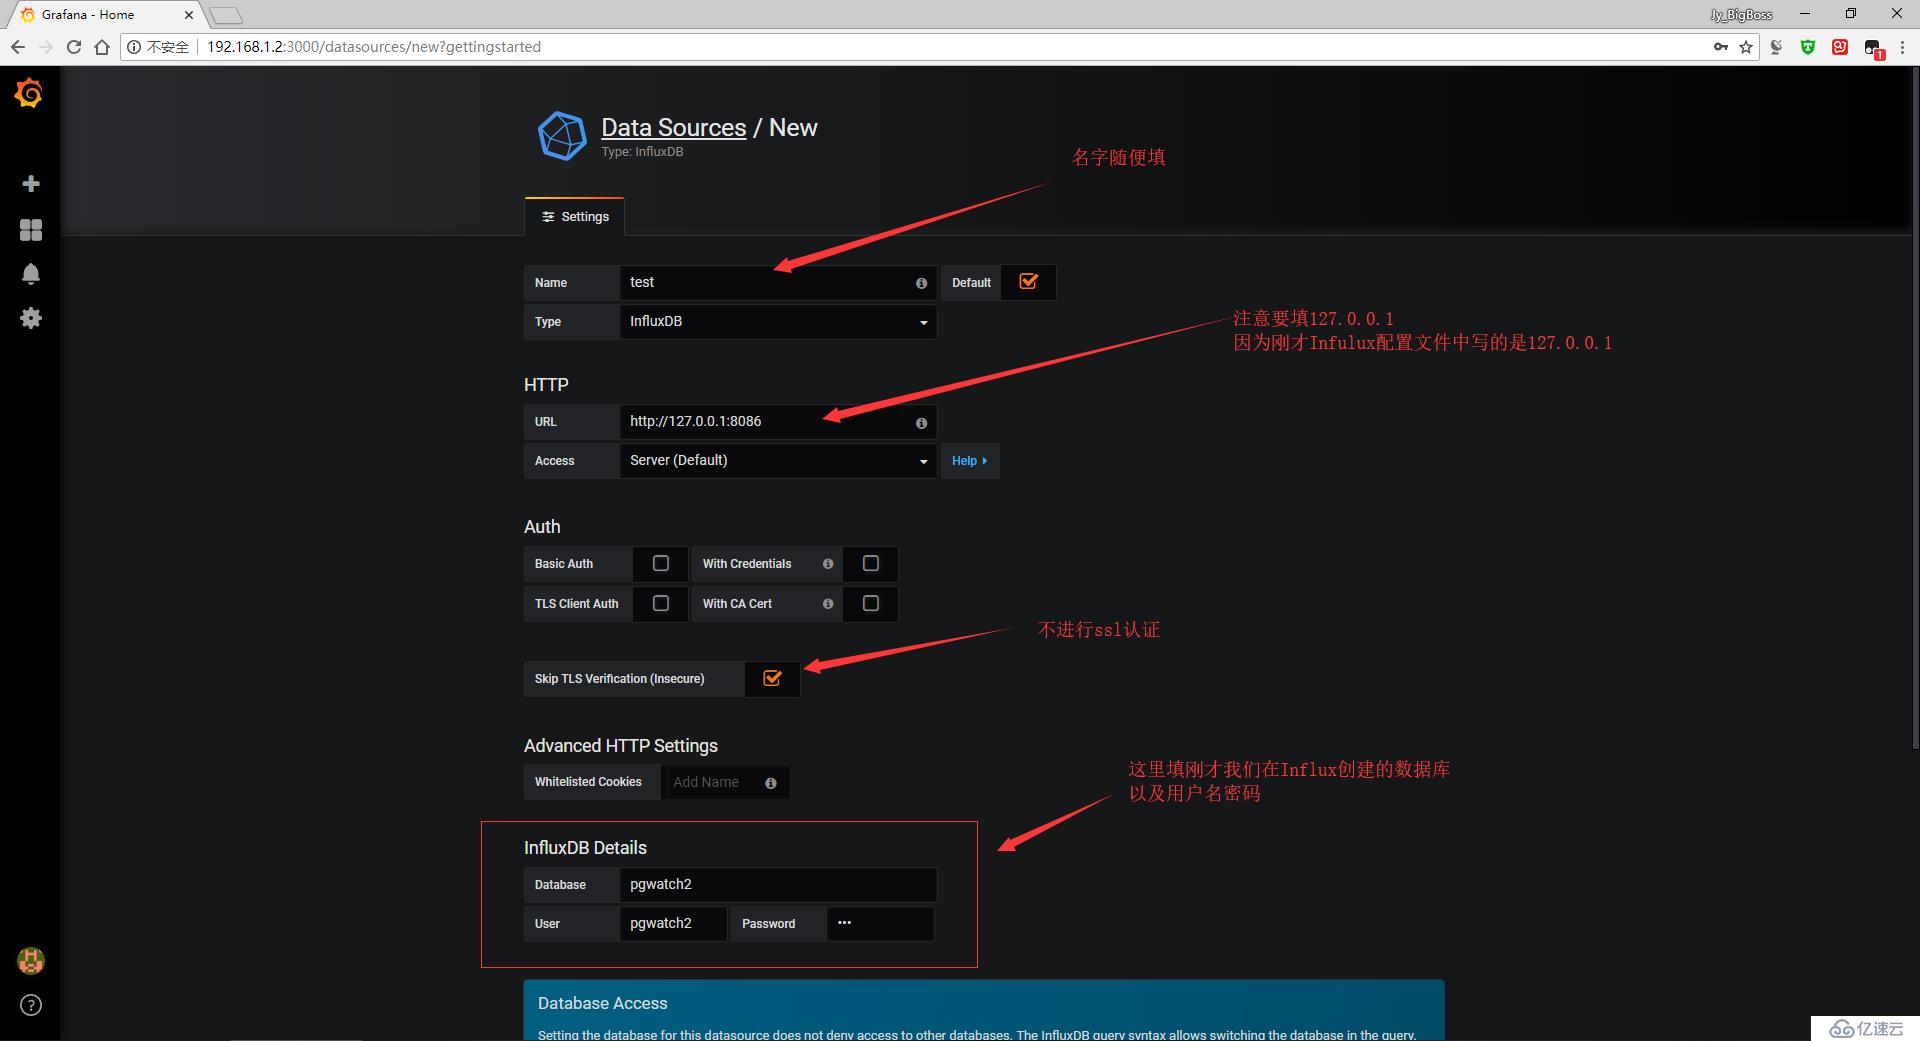The image size is (1920, 1041).
Task: Click the Database input field pgwatch2
Action: (778, 885)
